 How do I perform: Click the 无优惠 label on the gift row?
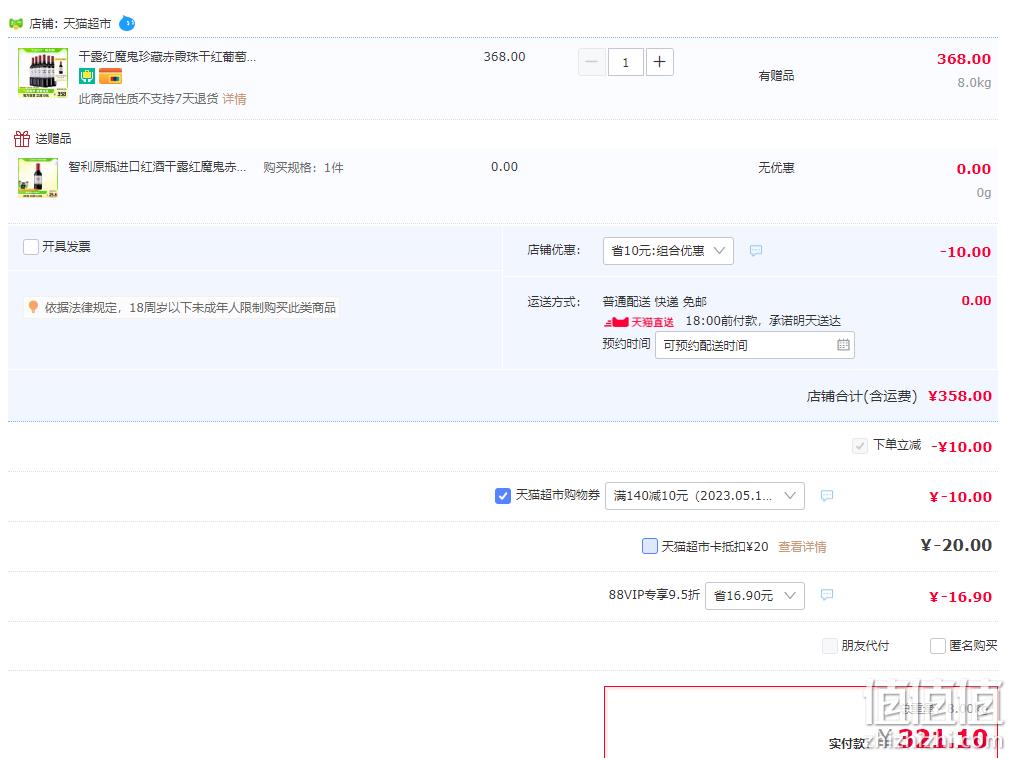(776, 168)
